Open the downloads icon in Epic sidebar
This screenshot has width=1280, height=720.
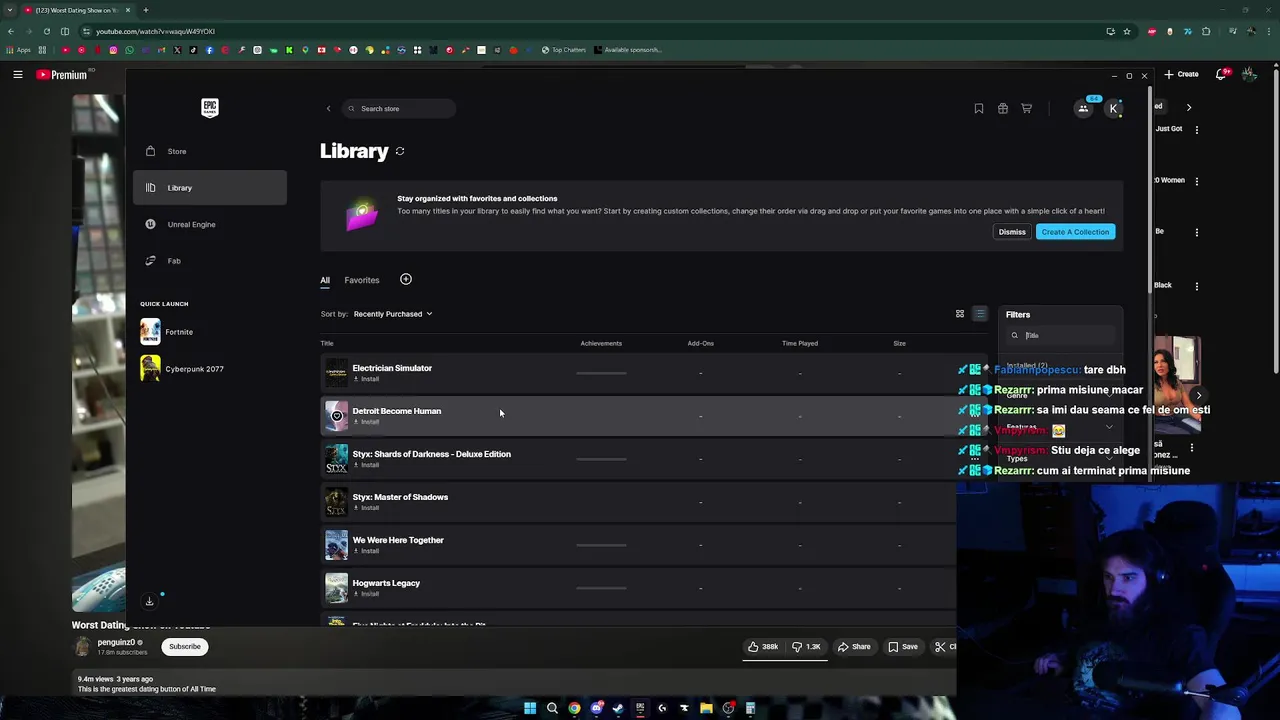(150, 601)
